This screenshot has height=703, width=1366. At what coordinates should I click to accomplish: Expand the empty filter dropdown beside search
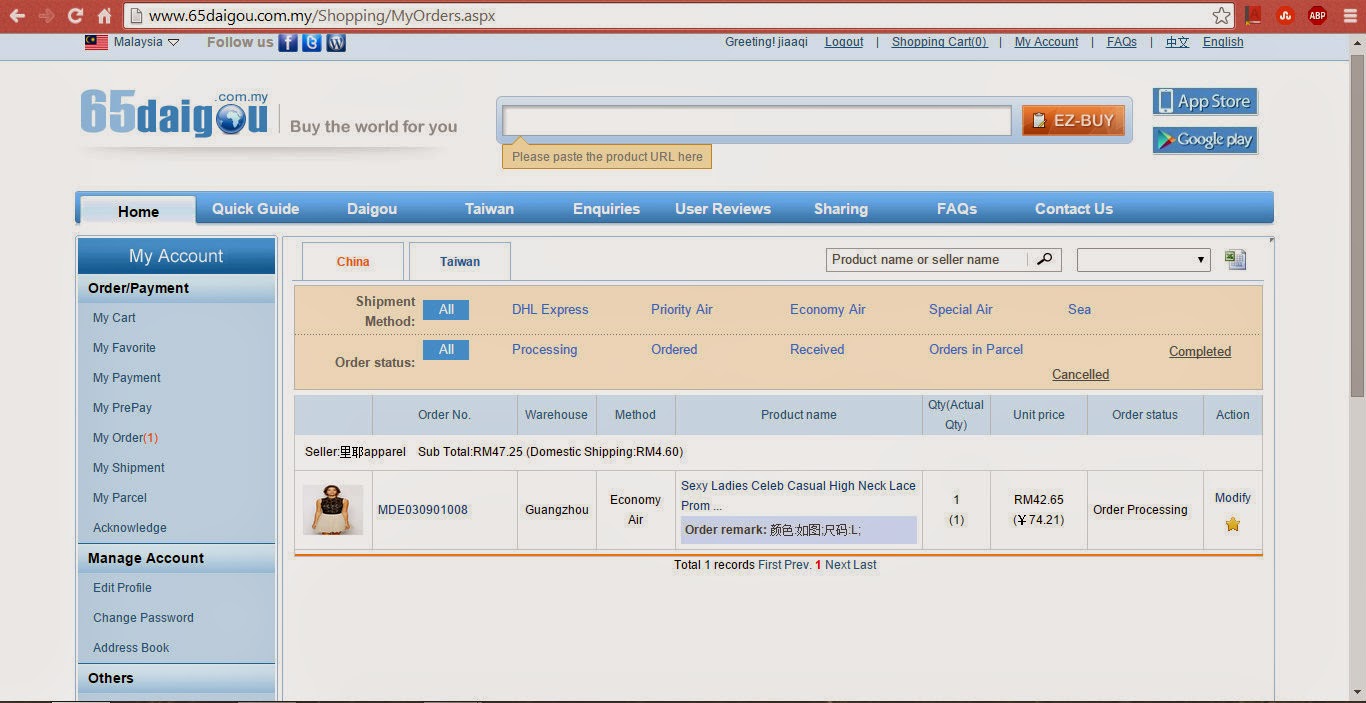(x=1143, y=260)
